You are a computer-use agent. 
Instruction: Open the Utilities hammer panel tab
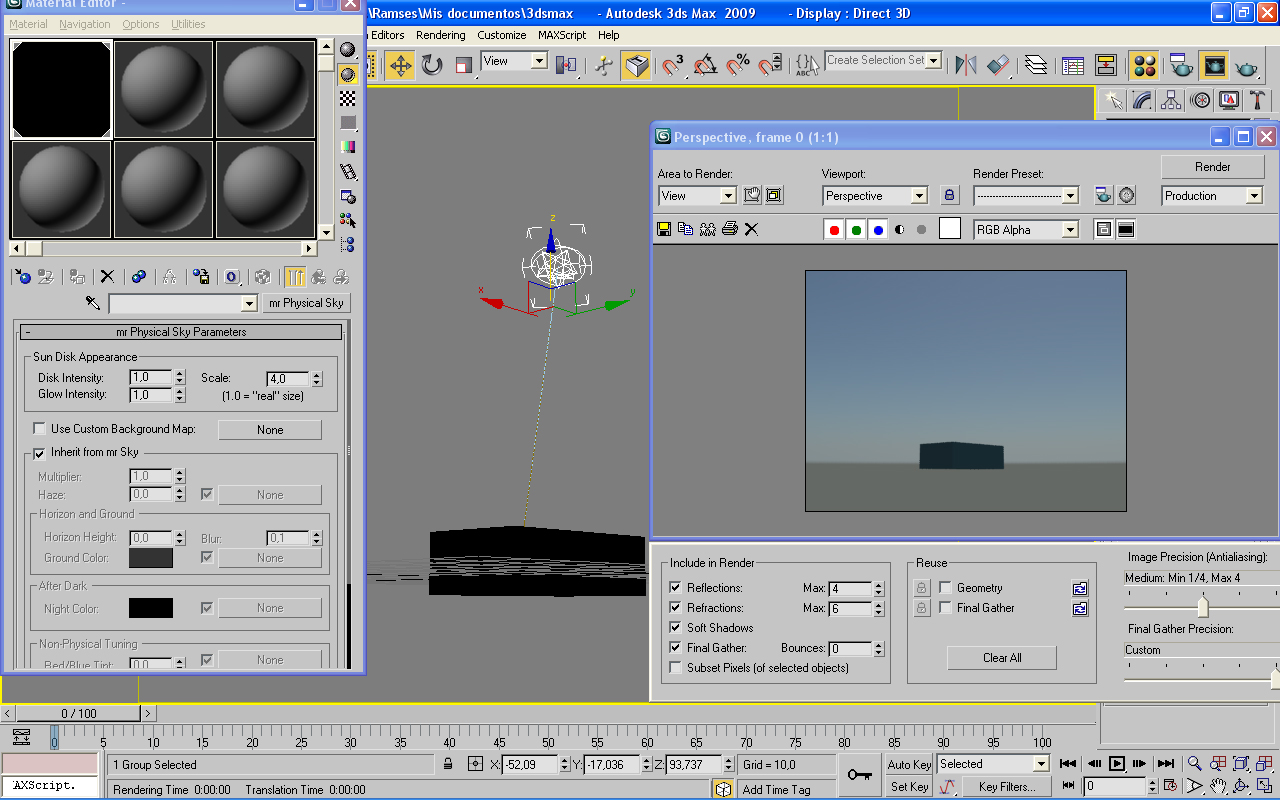coord(1258,100)
